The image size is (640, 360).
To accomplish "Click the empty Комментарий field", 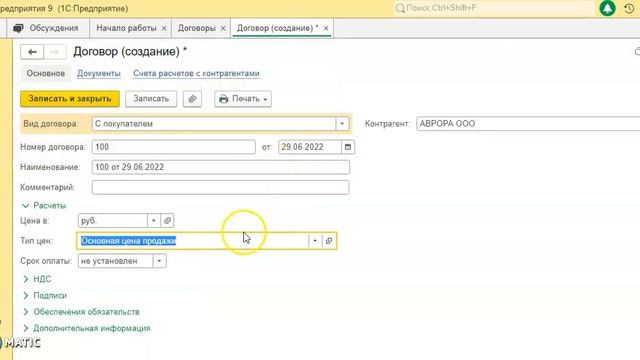I will tap(220, 187).
